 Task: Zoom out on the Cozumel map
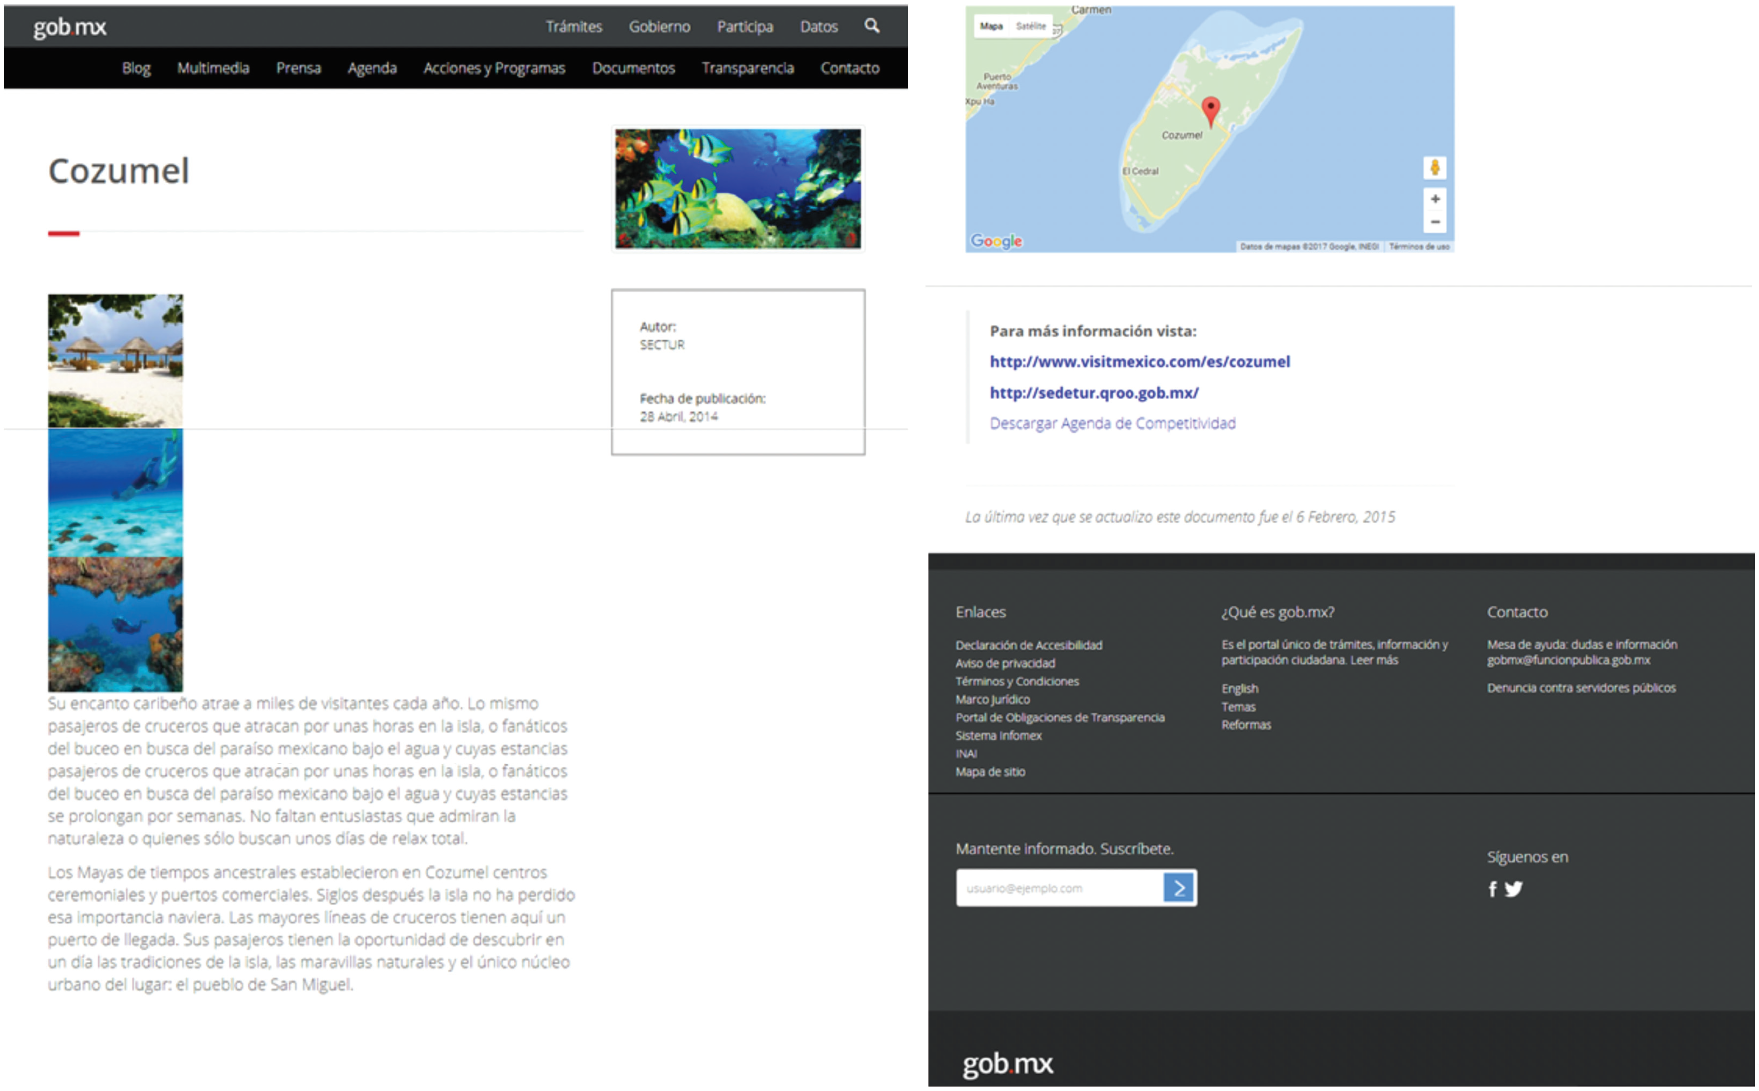pos(1435,222)
